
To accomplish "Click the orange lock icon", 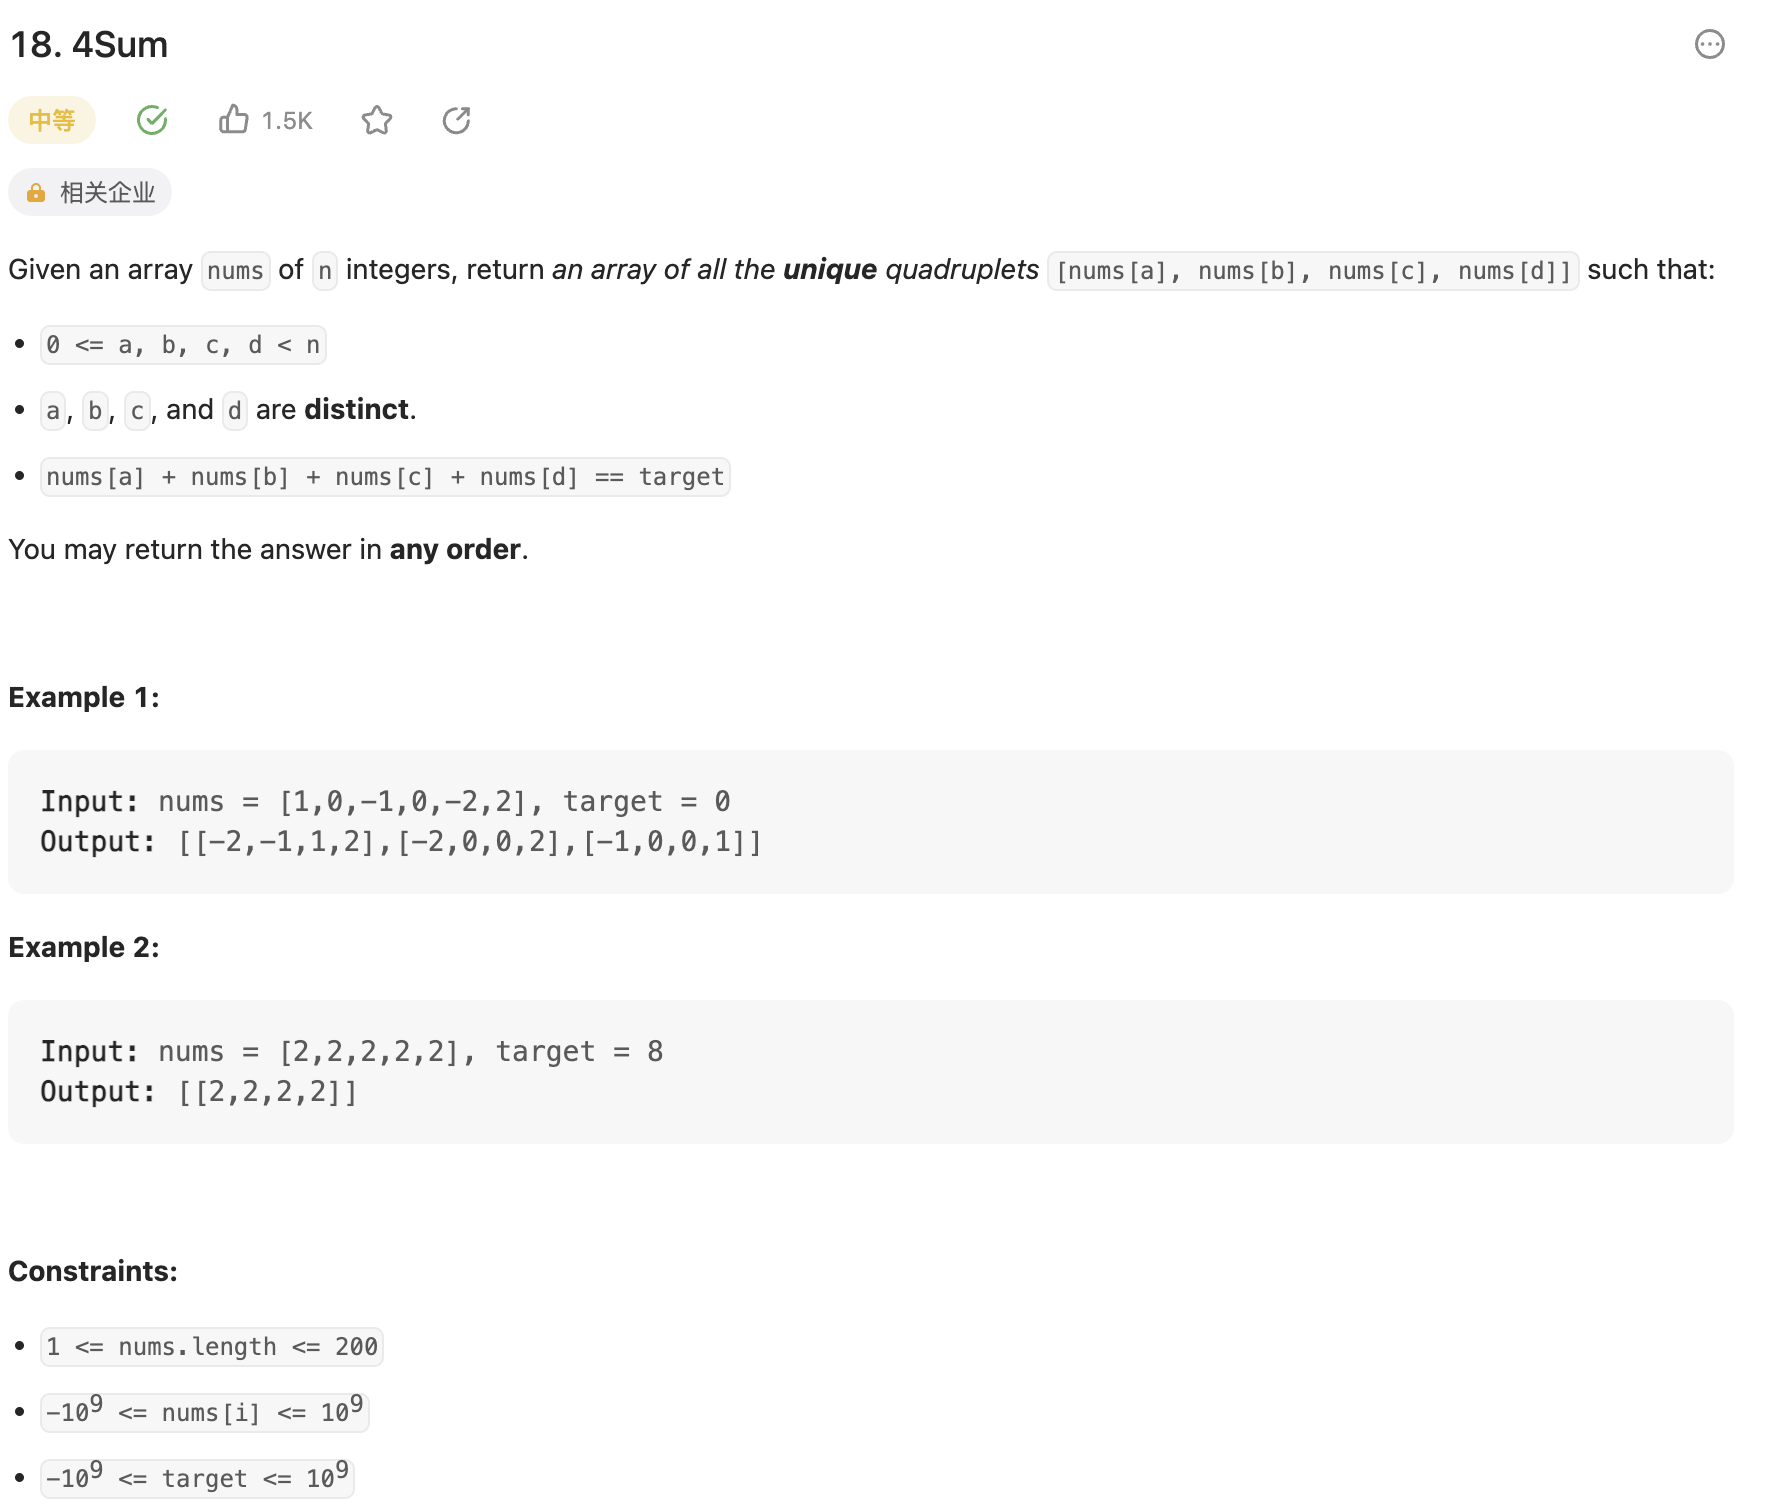I will pos(36,193).
